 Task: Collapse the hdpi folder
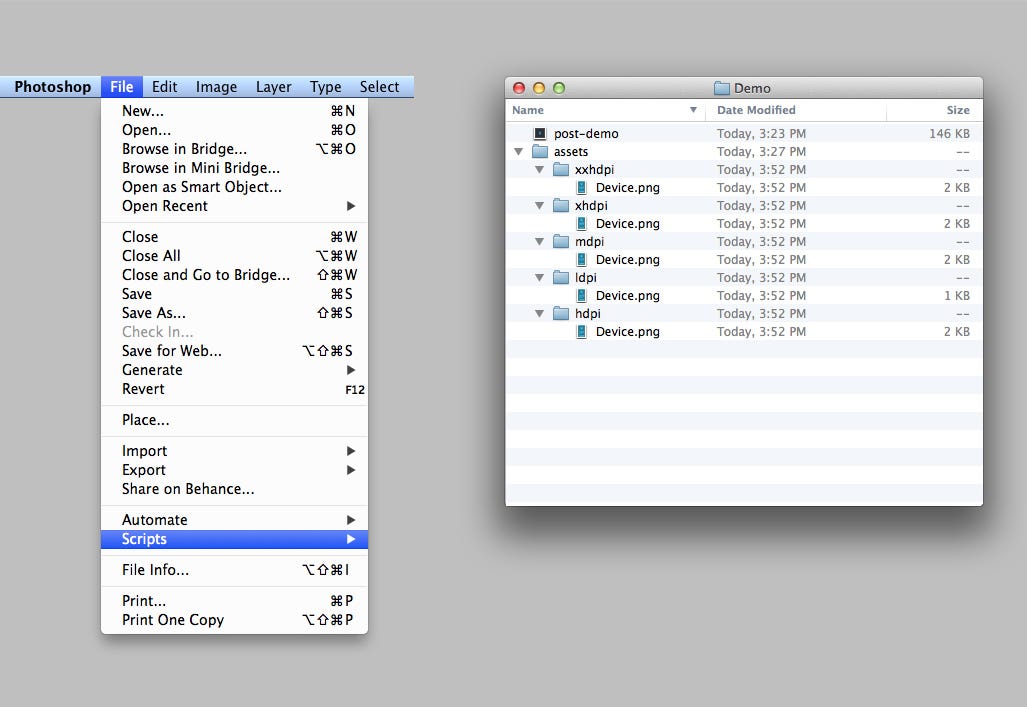(x=540, y=314)
